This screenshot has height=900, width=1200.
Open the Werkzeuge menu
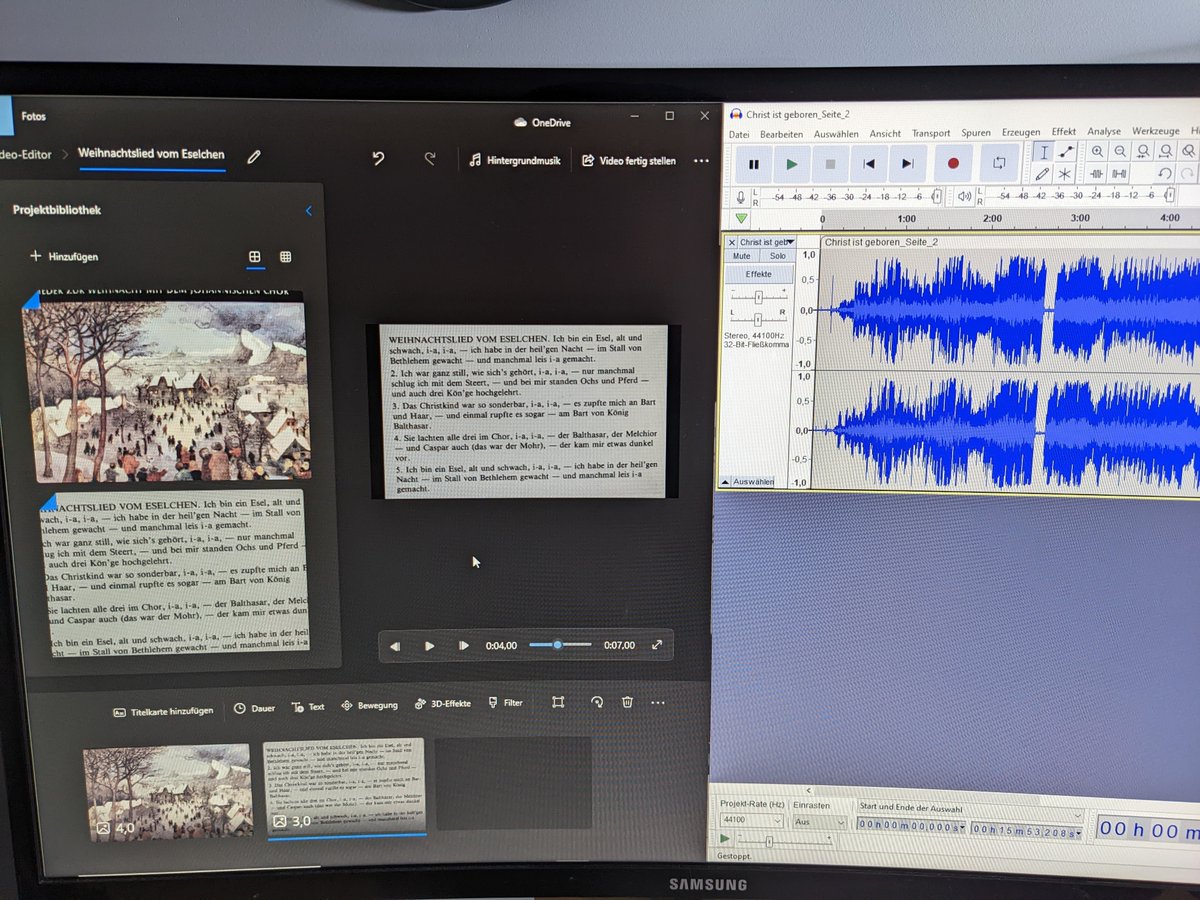[x=1156, y=131]
